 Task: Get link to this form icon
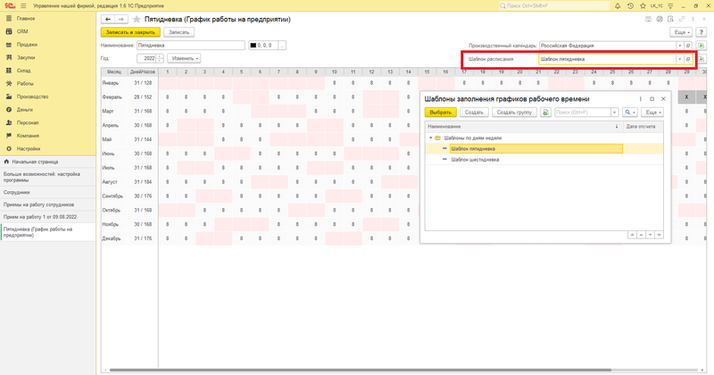[682, 19]
